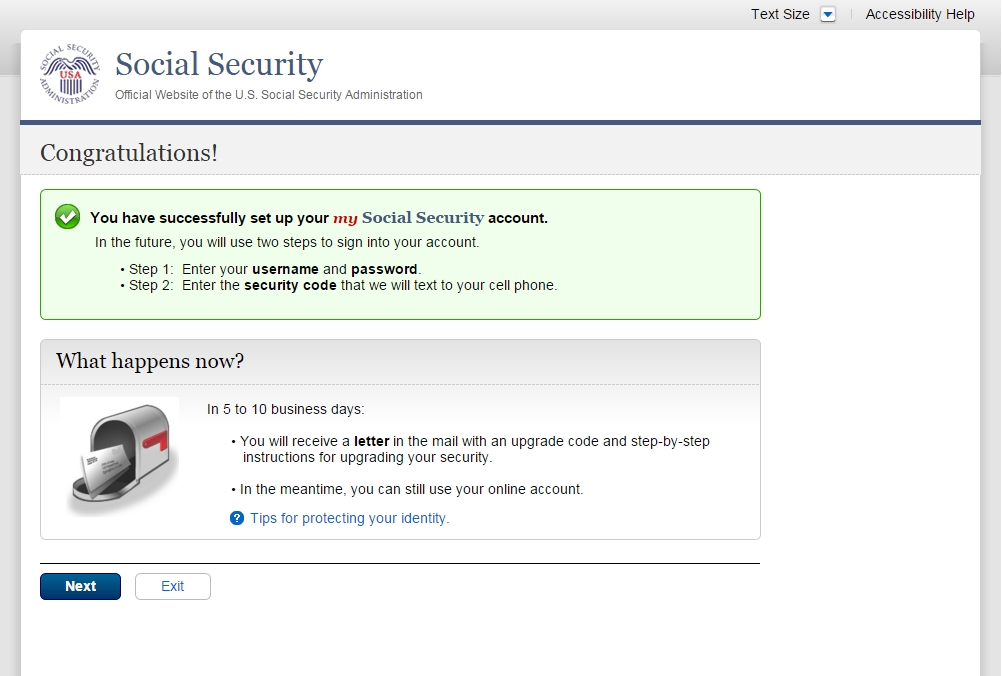The height and width of the screenshot is (676, 1002).
Task: Click the "What happens now?" panel header
Action: click(x=150, y=361)
